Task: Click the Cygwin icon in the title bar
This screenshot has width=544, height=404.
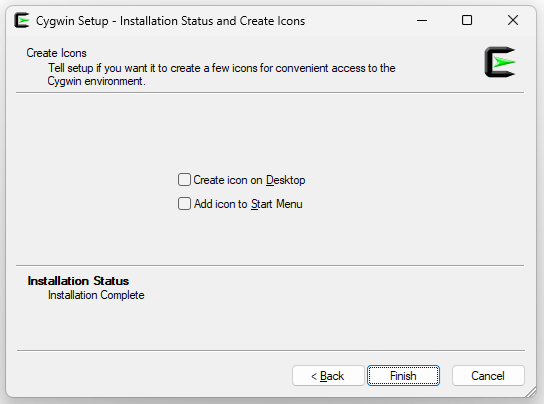Action: point(22,20)
